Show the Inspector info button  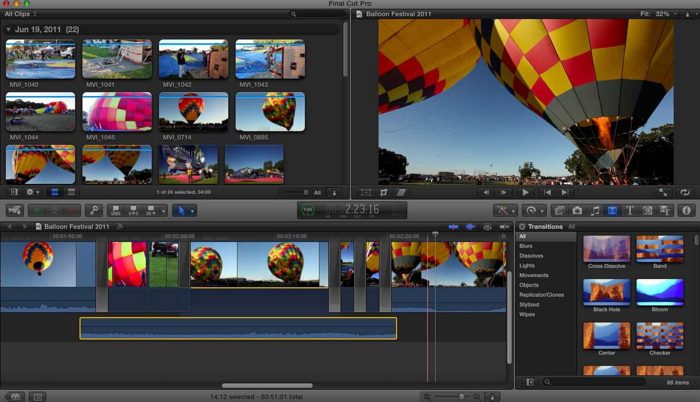[x=686, y=210]
